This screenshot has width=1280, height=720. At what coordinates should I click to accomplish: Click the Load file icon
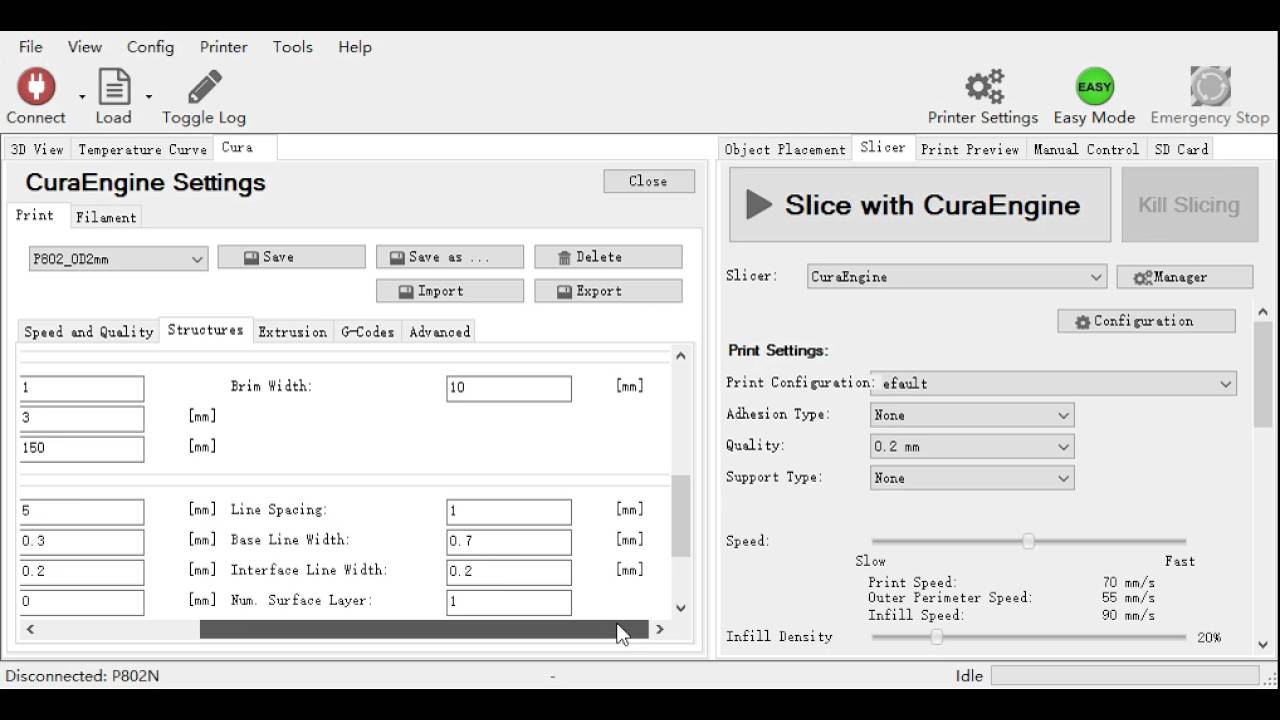[x=113, y=86]
